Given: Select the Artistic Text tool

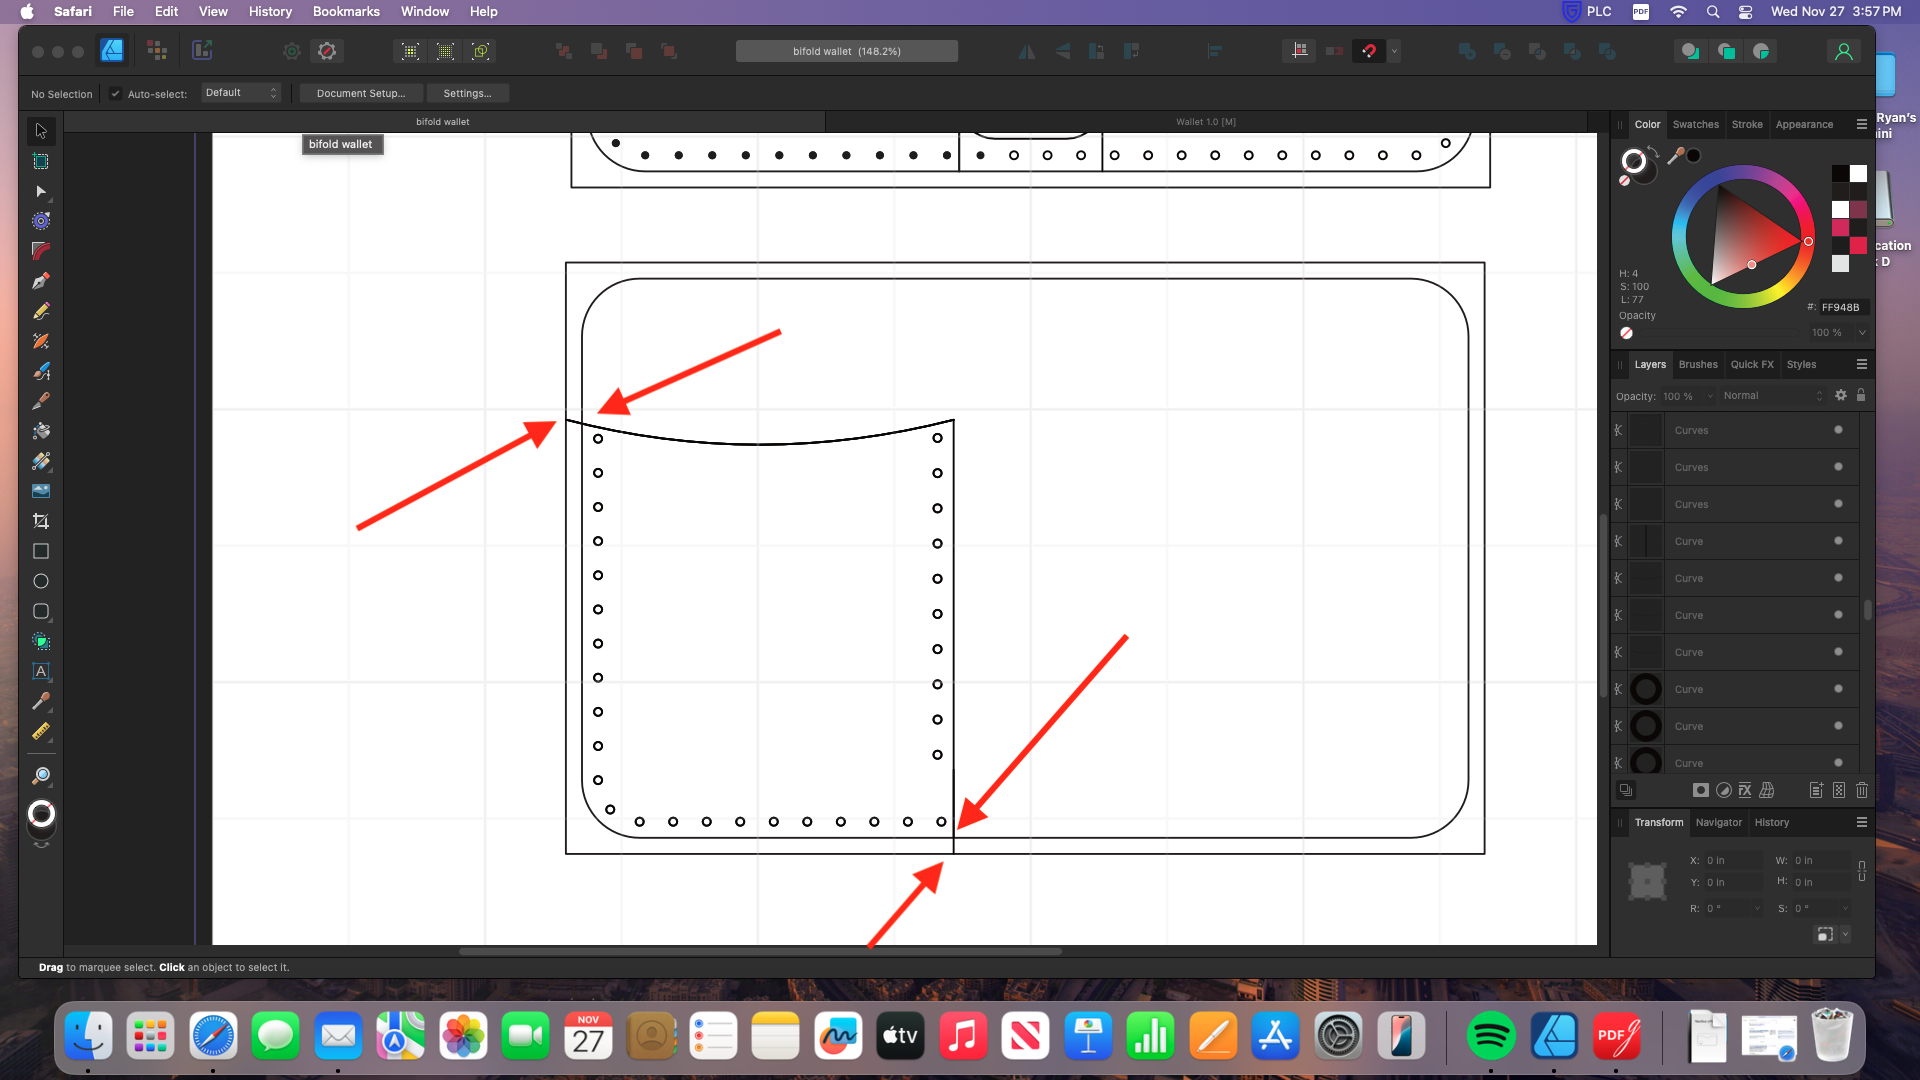Looking at the screenshot, I should point(41,671).
